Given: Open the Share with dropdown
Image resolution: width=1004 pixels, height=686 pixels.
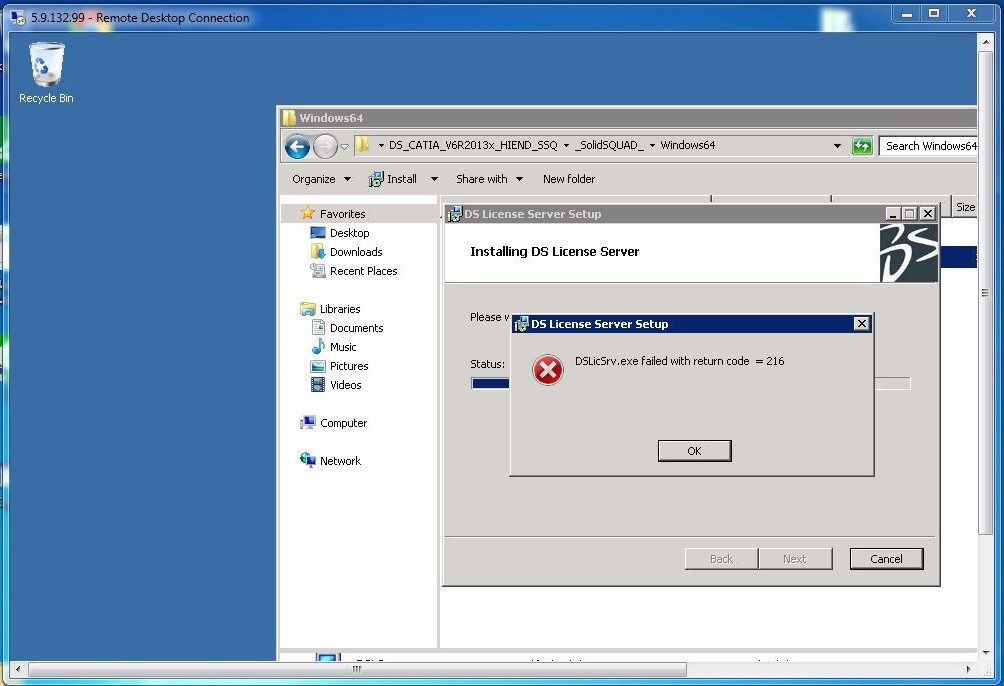Looking at the screenshot, I should [489, 179].
